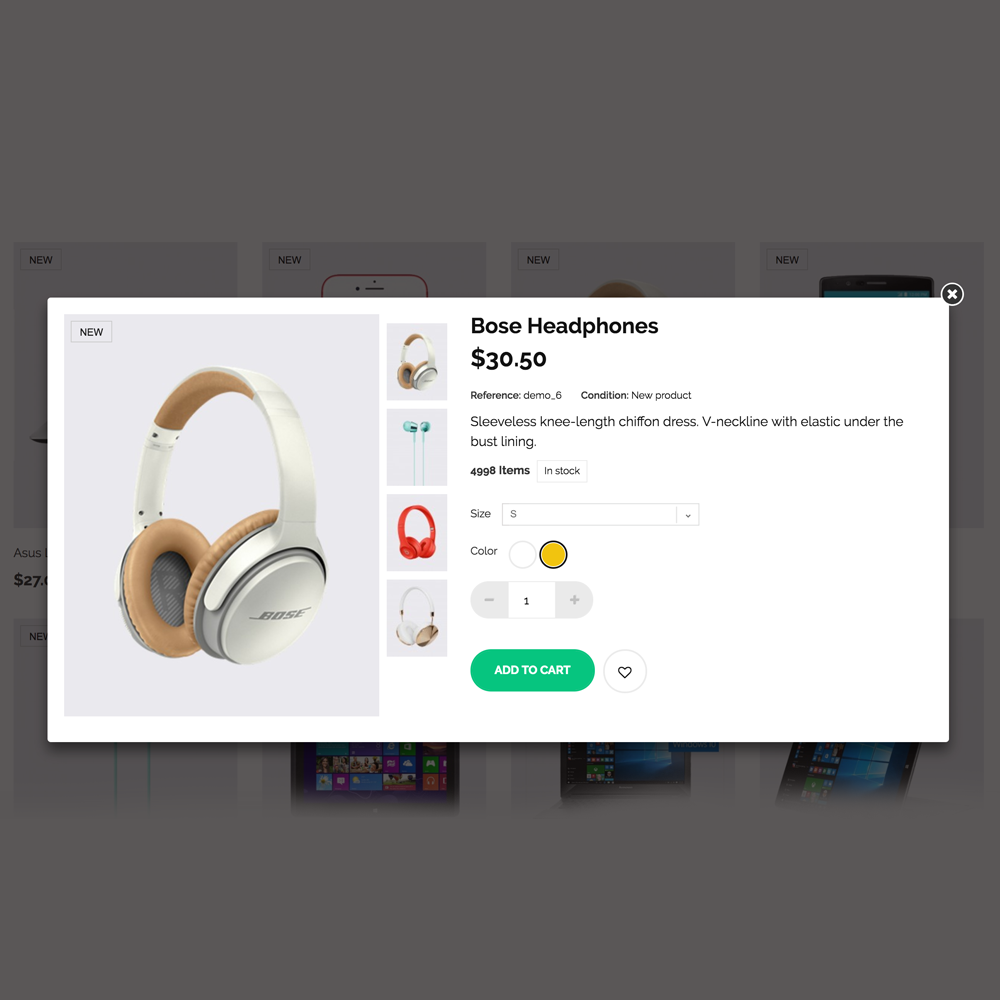The width and height of the screenshot is (1000, 1000).
Task: Increase quantity with plus button
Action: coord(574,599)
